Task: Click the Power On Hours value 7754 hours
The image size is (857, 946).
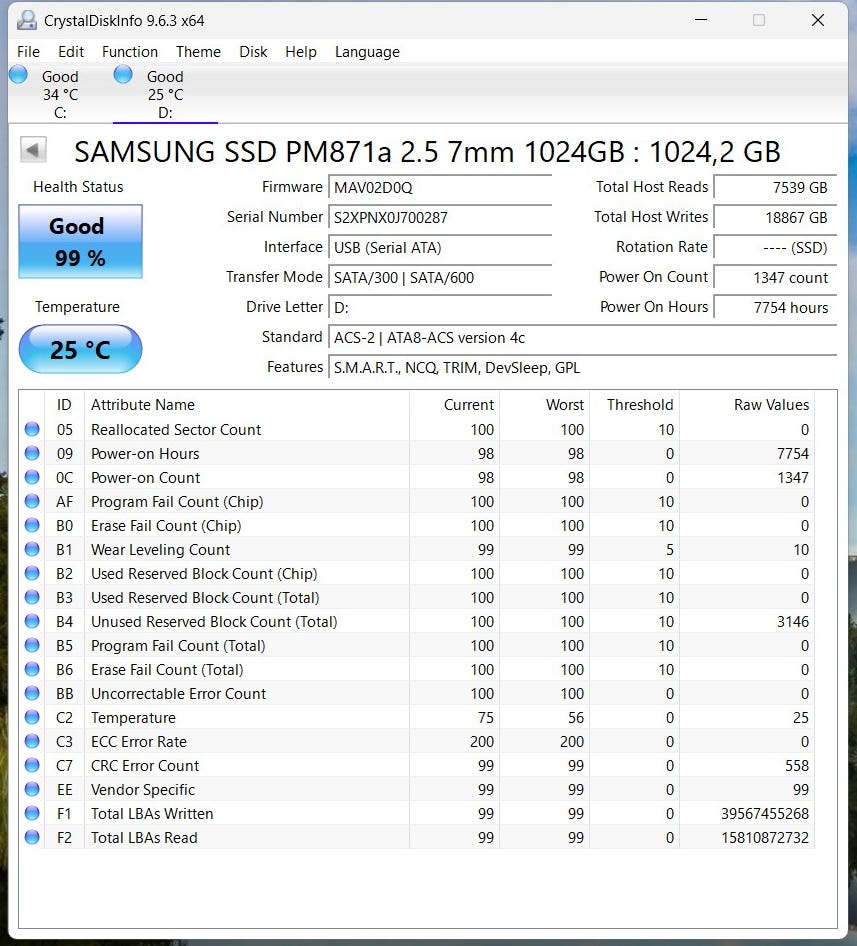Action: tap(775, 308)
